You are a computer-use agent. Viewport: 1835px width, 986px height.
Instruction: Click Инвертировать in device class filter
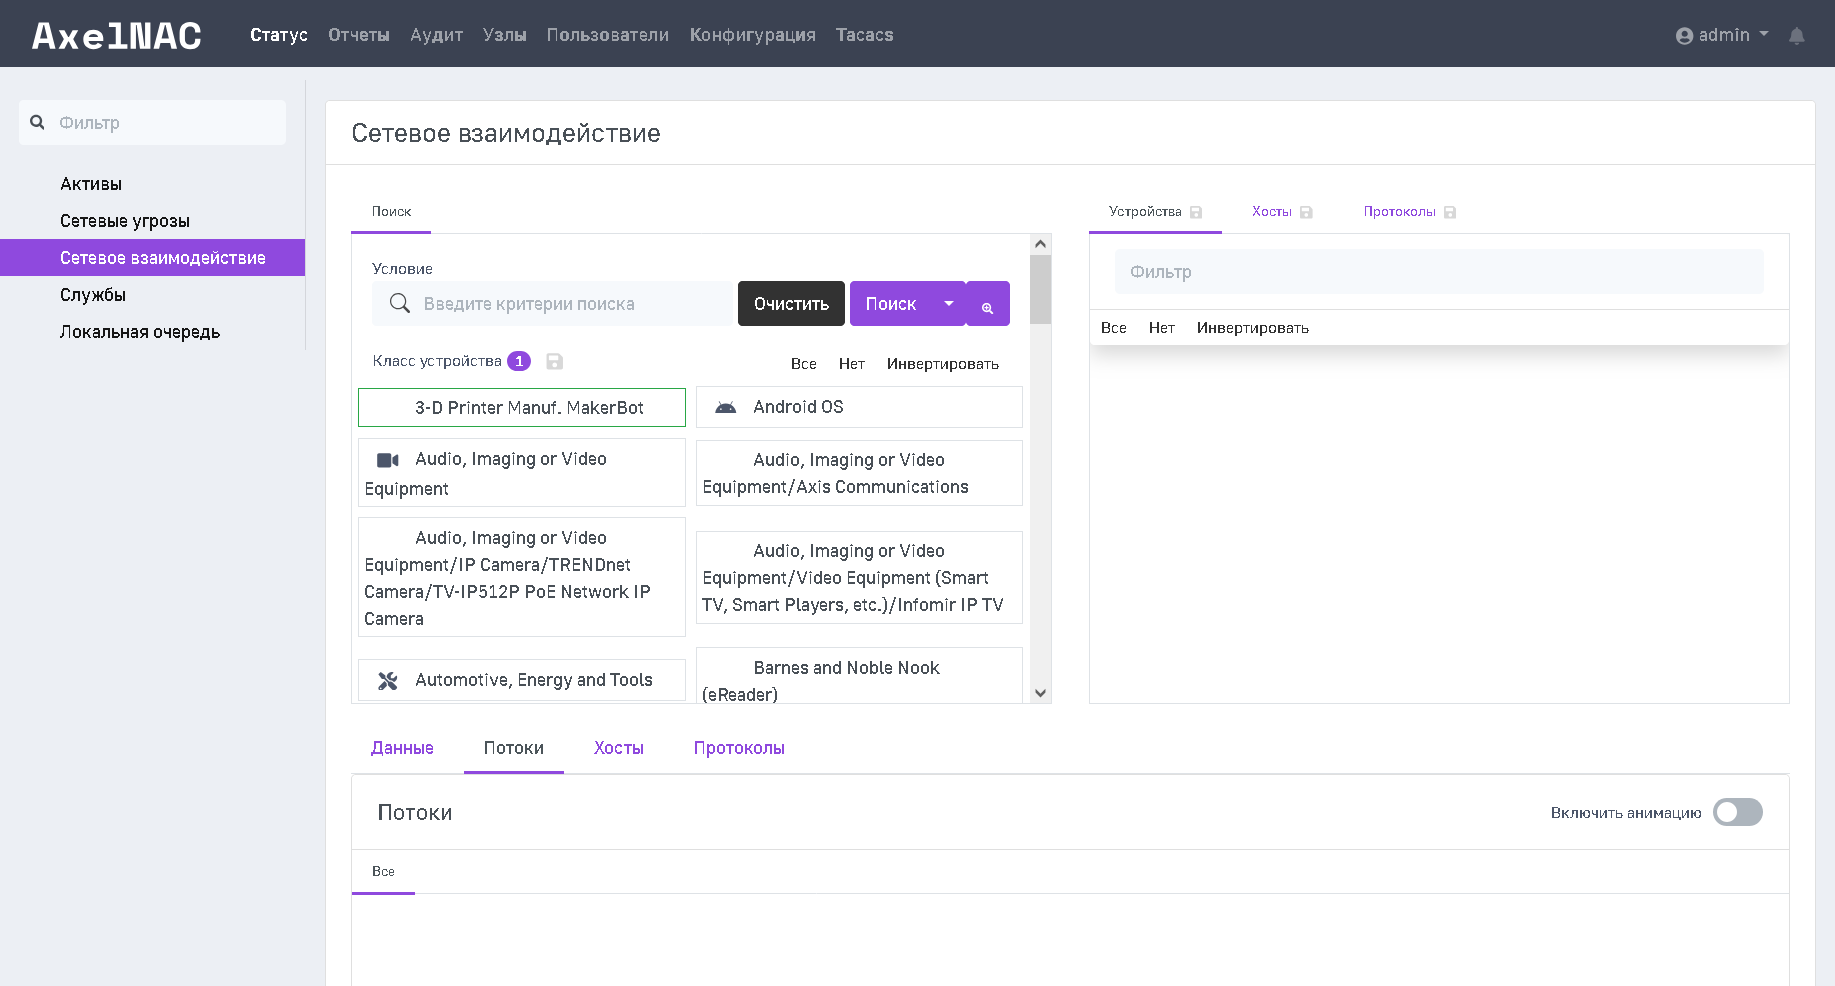pyautogui.click(x=942, y=364)
